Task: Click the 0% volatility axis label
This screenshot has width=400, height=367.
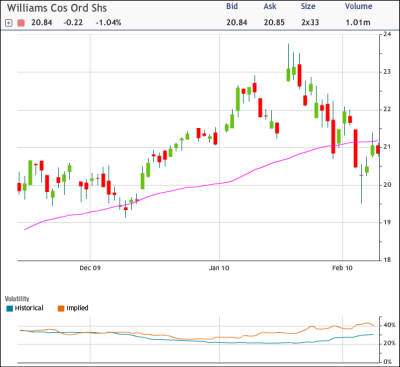Action: coord(388,362)
